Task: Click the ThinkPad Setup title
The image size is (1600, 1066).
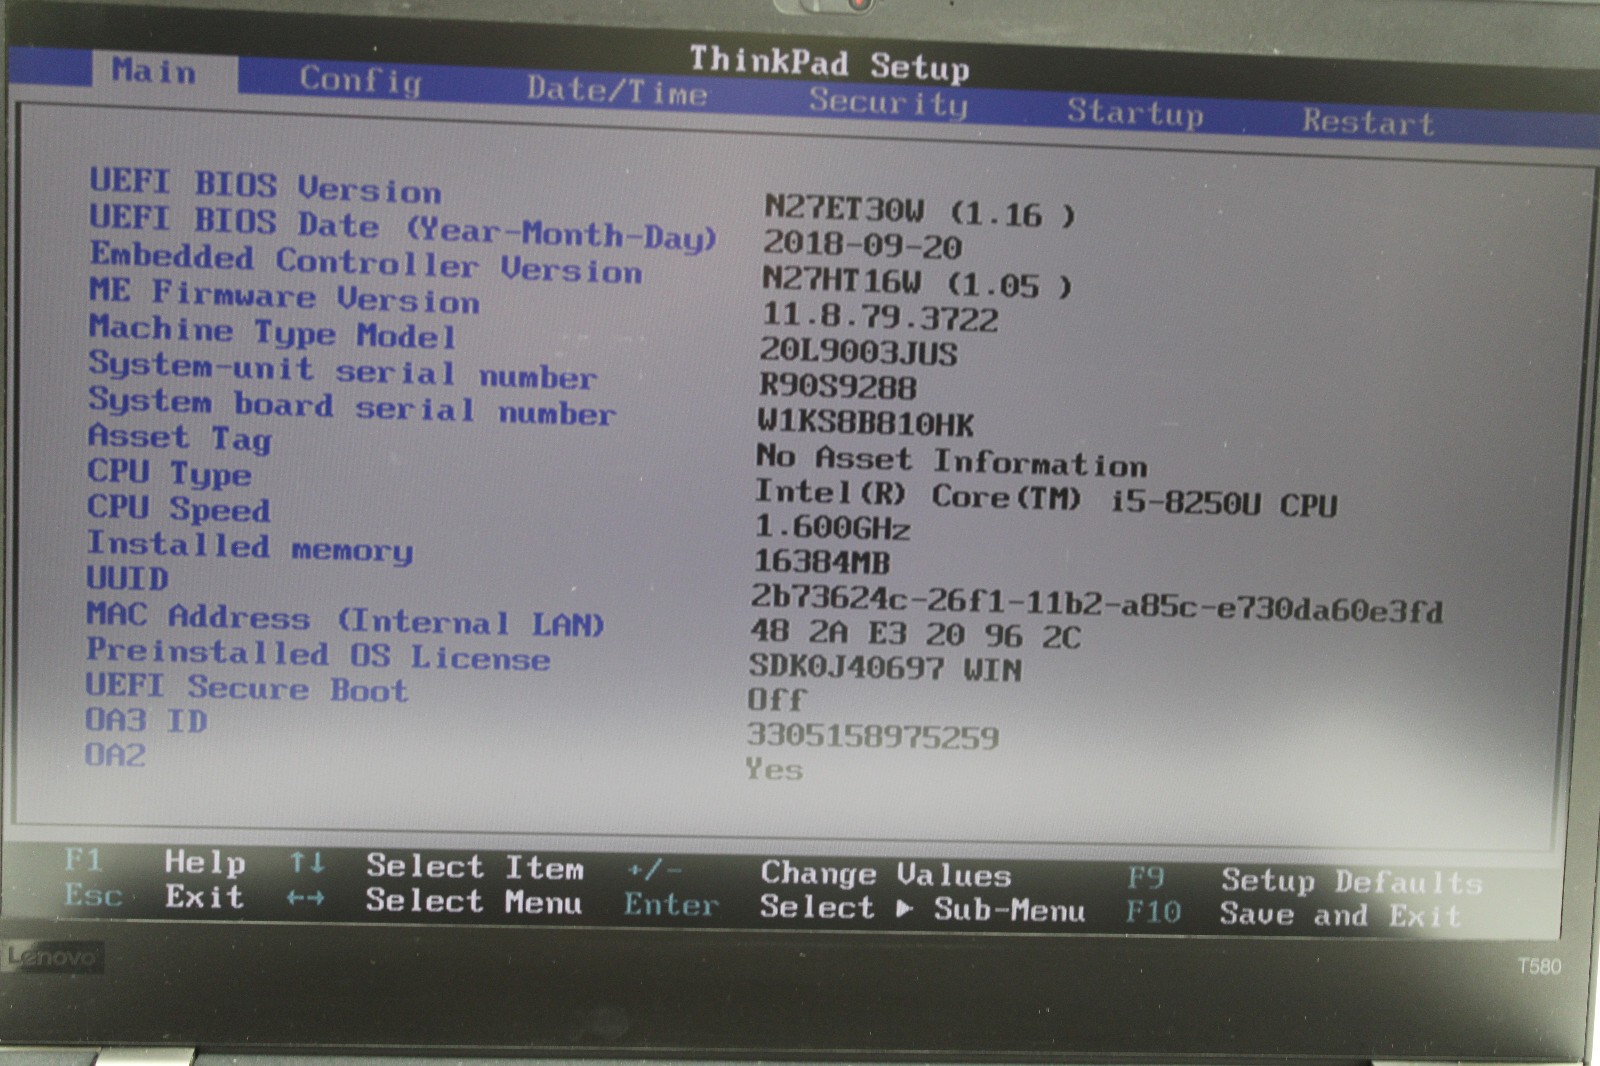Action: [x=829, y=63]
